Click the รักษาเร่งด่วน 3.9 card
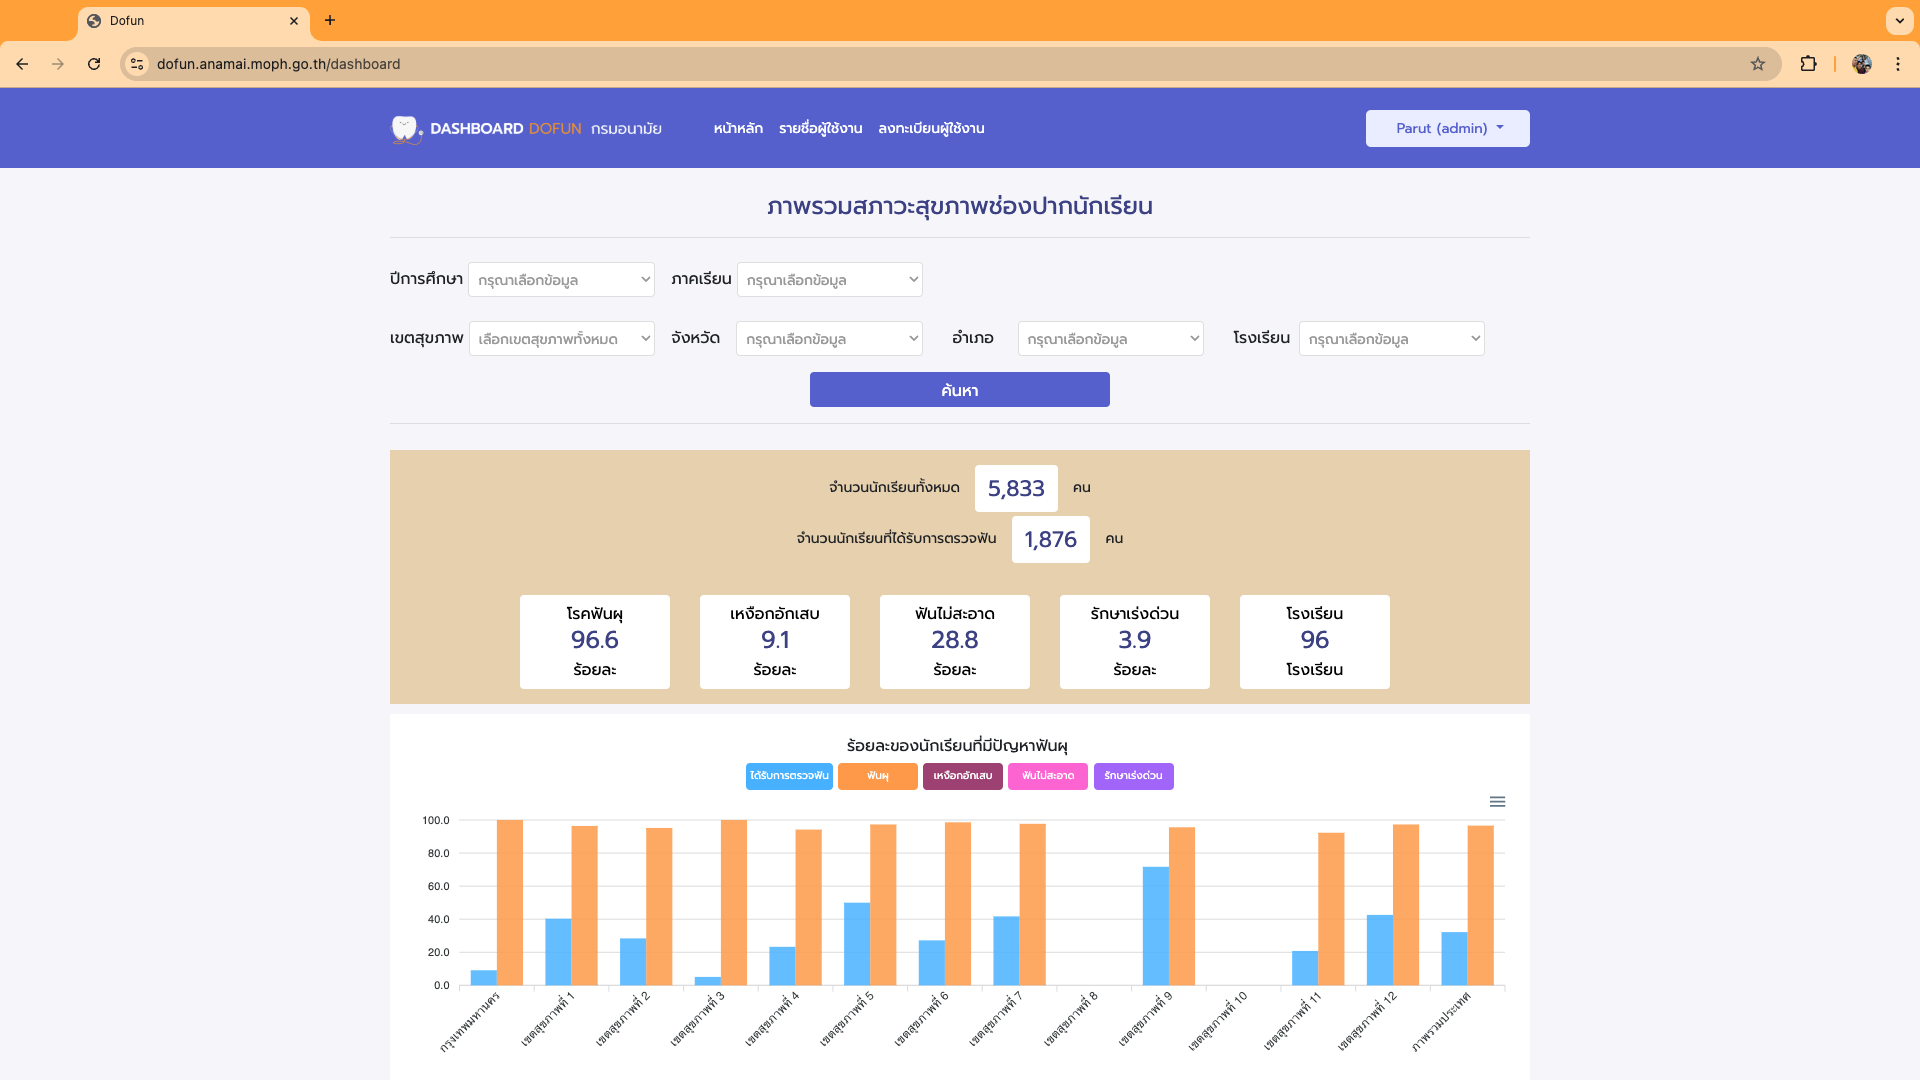The image size is (1920, 1080). pos(1134,642)
